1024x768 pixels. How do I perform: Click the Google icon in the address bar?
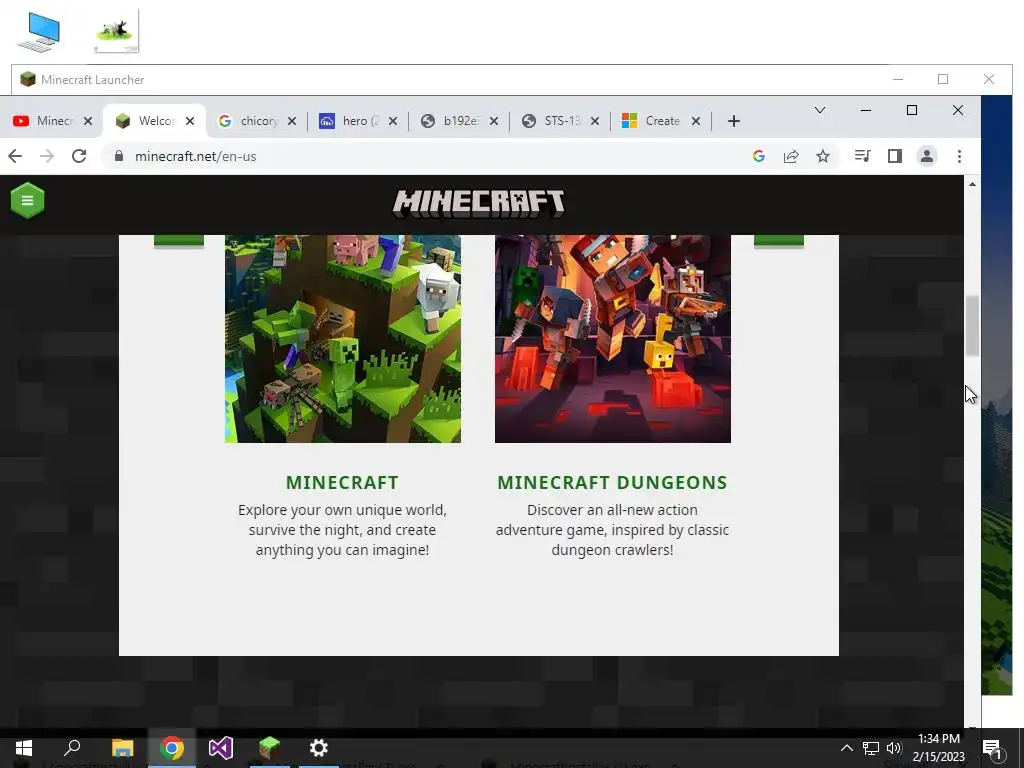759,156
